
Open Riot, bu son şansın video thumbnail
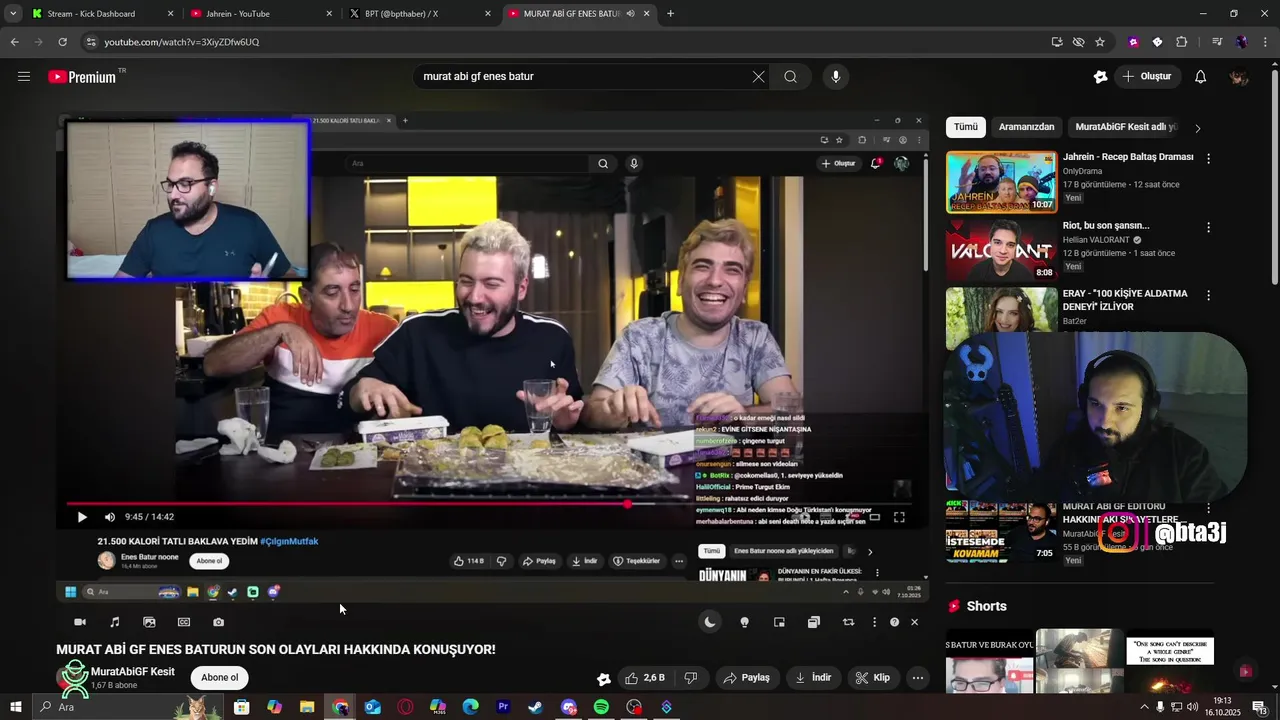(1001, 250)
